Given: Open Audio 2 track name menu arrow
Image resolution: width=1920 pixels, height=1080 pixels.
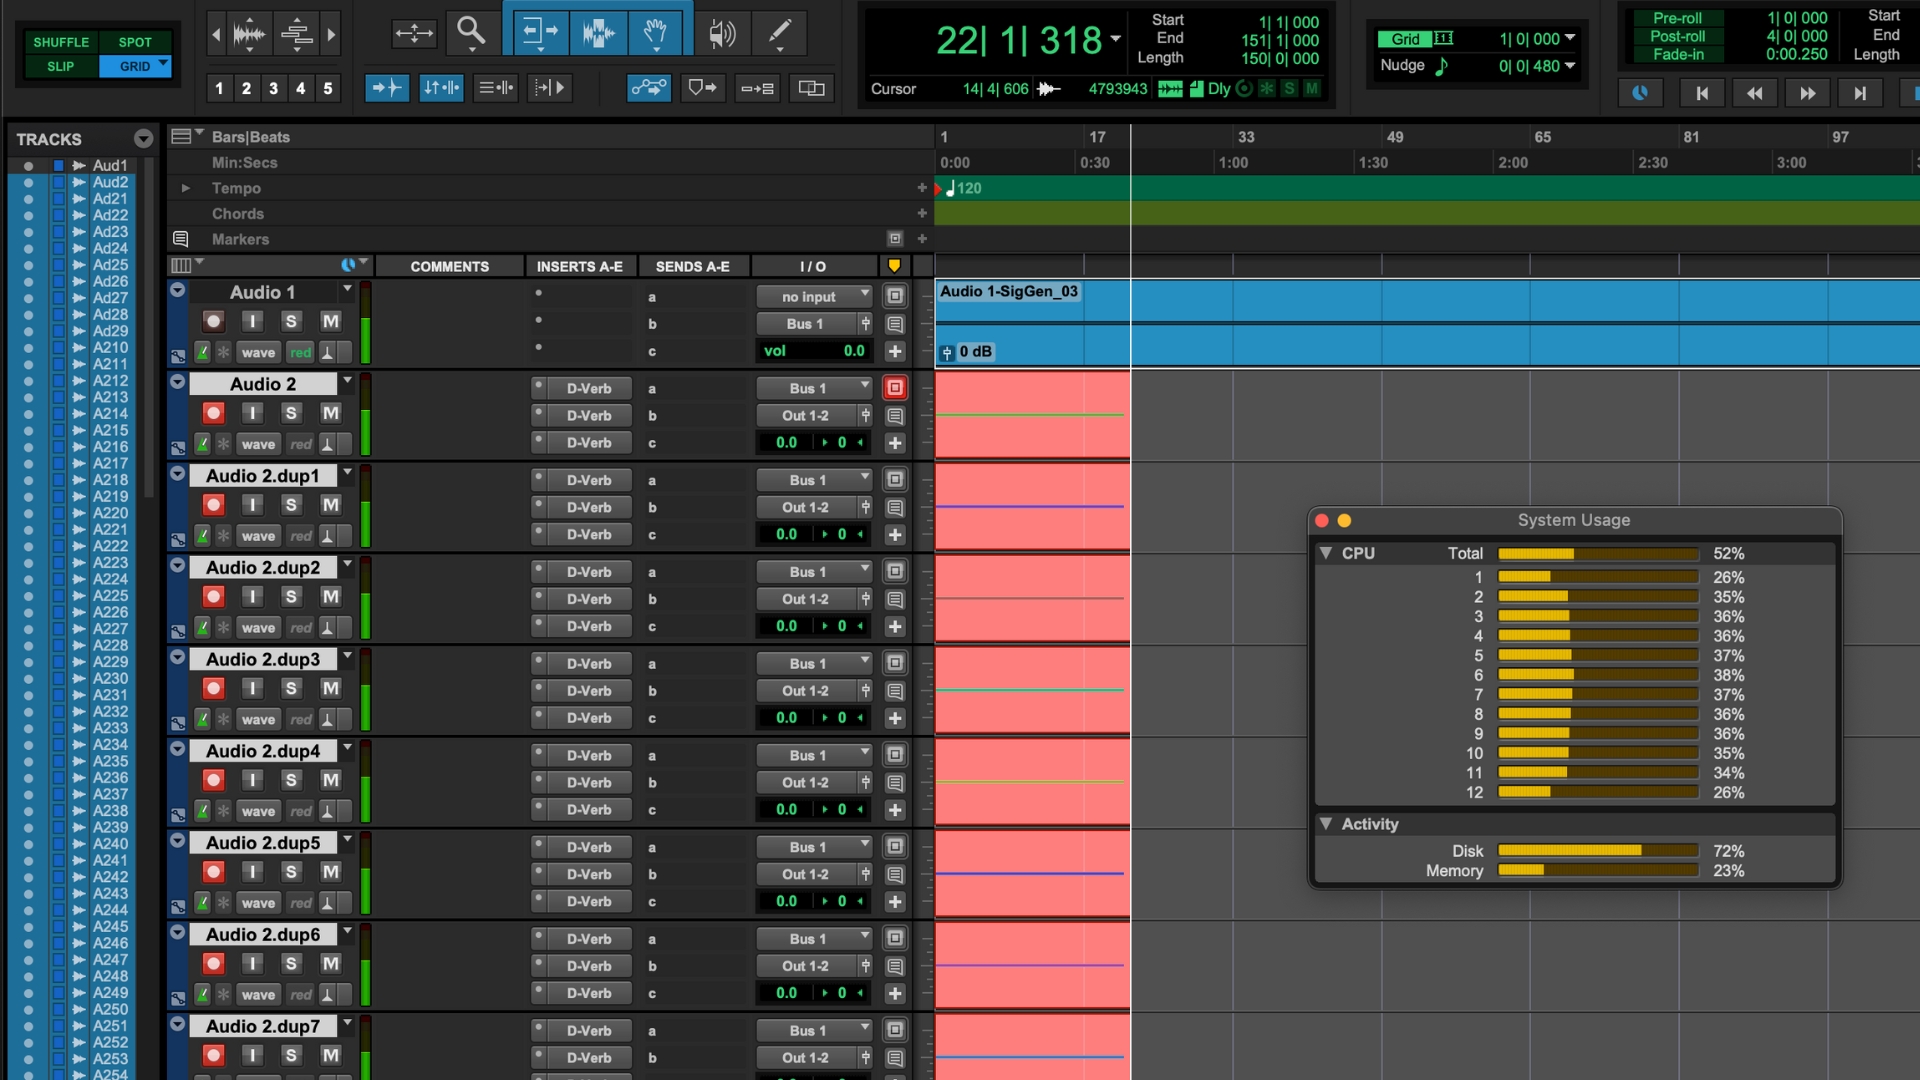Looking at the screenshot, I should (x=347, y=381).
